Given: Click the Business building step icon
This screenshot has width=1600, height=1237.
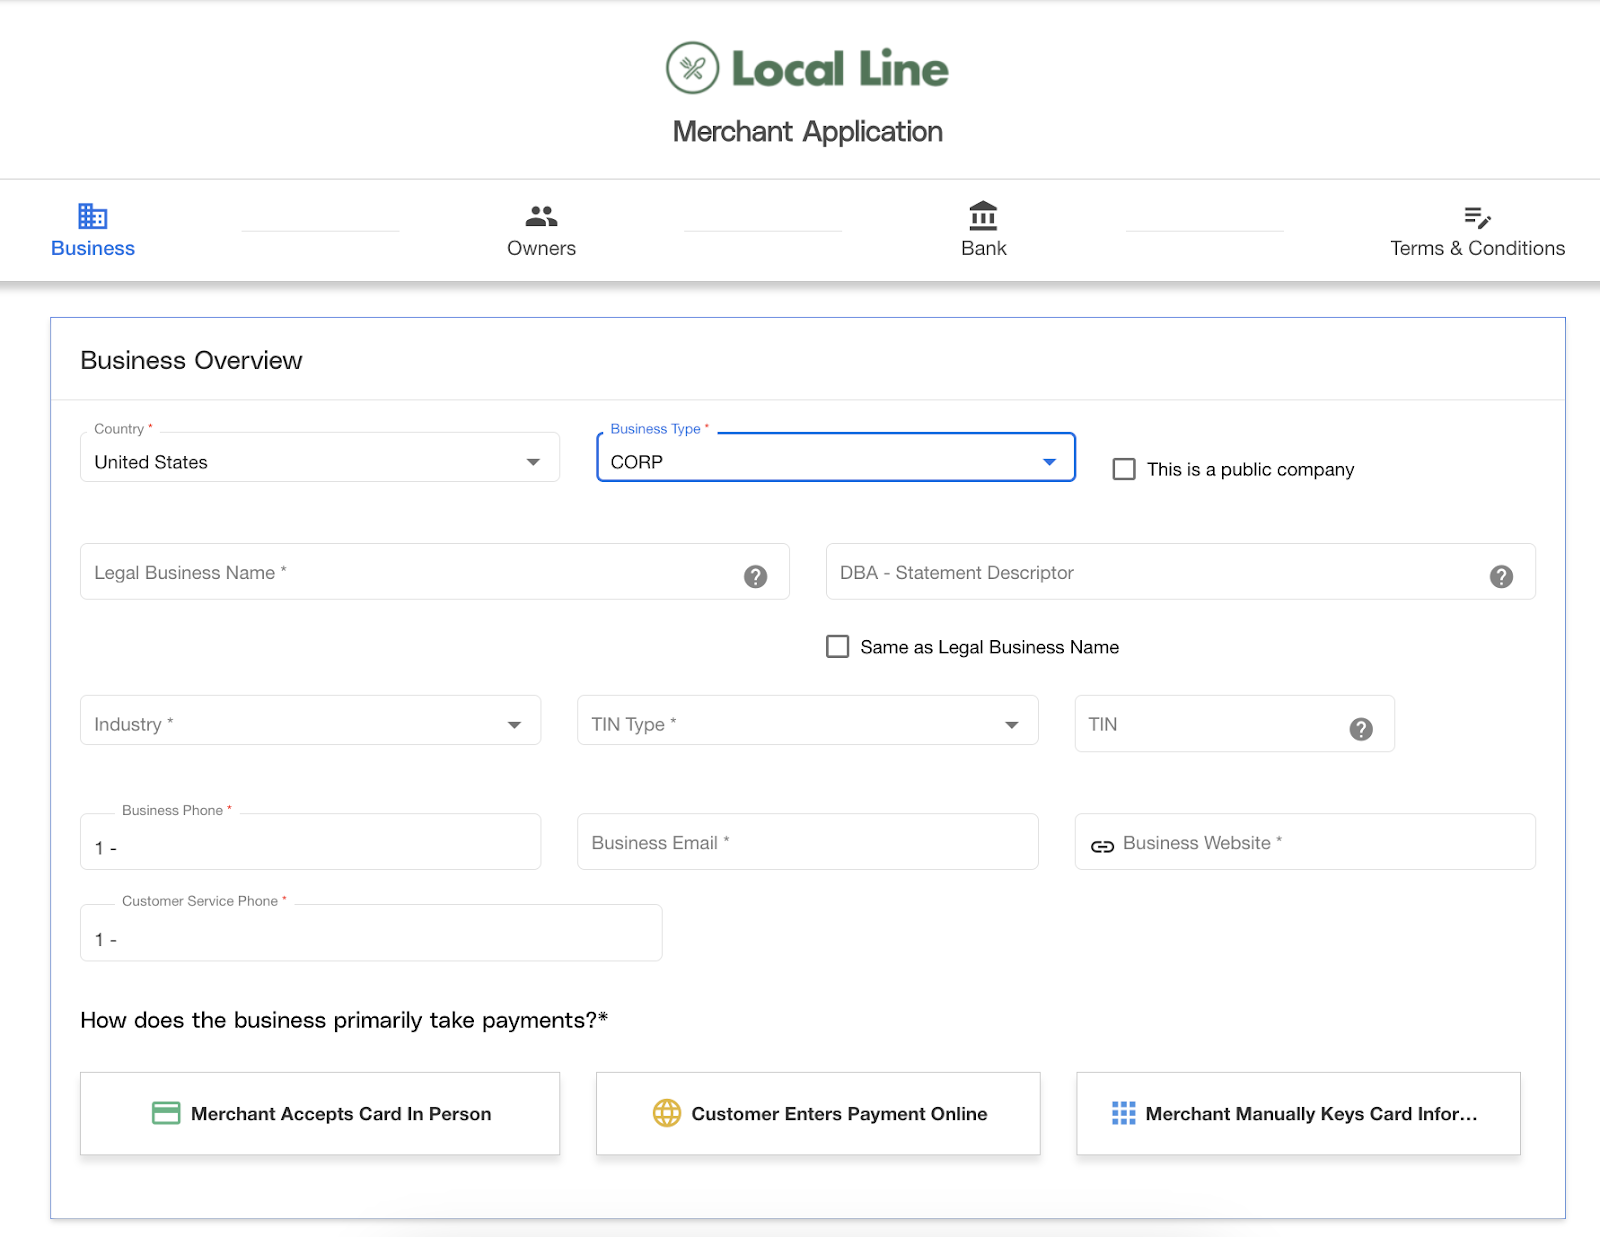Looking at the screenshot, I should pos(93,216).
